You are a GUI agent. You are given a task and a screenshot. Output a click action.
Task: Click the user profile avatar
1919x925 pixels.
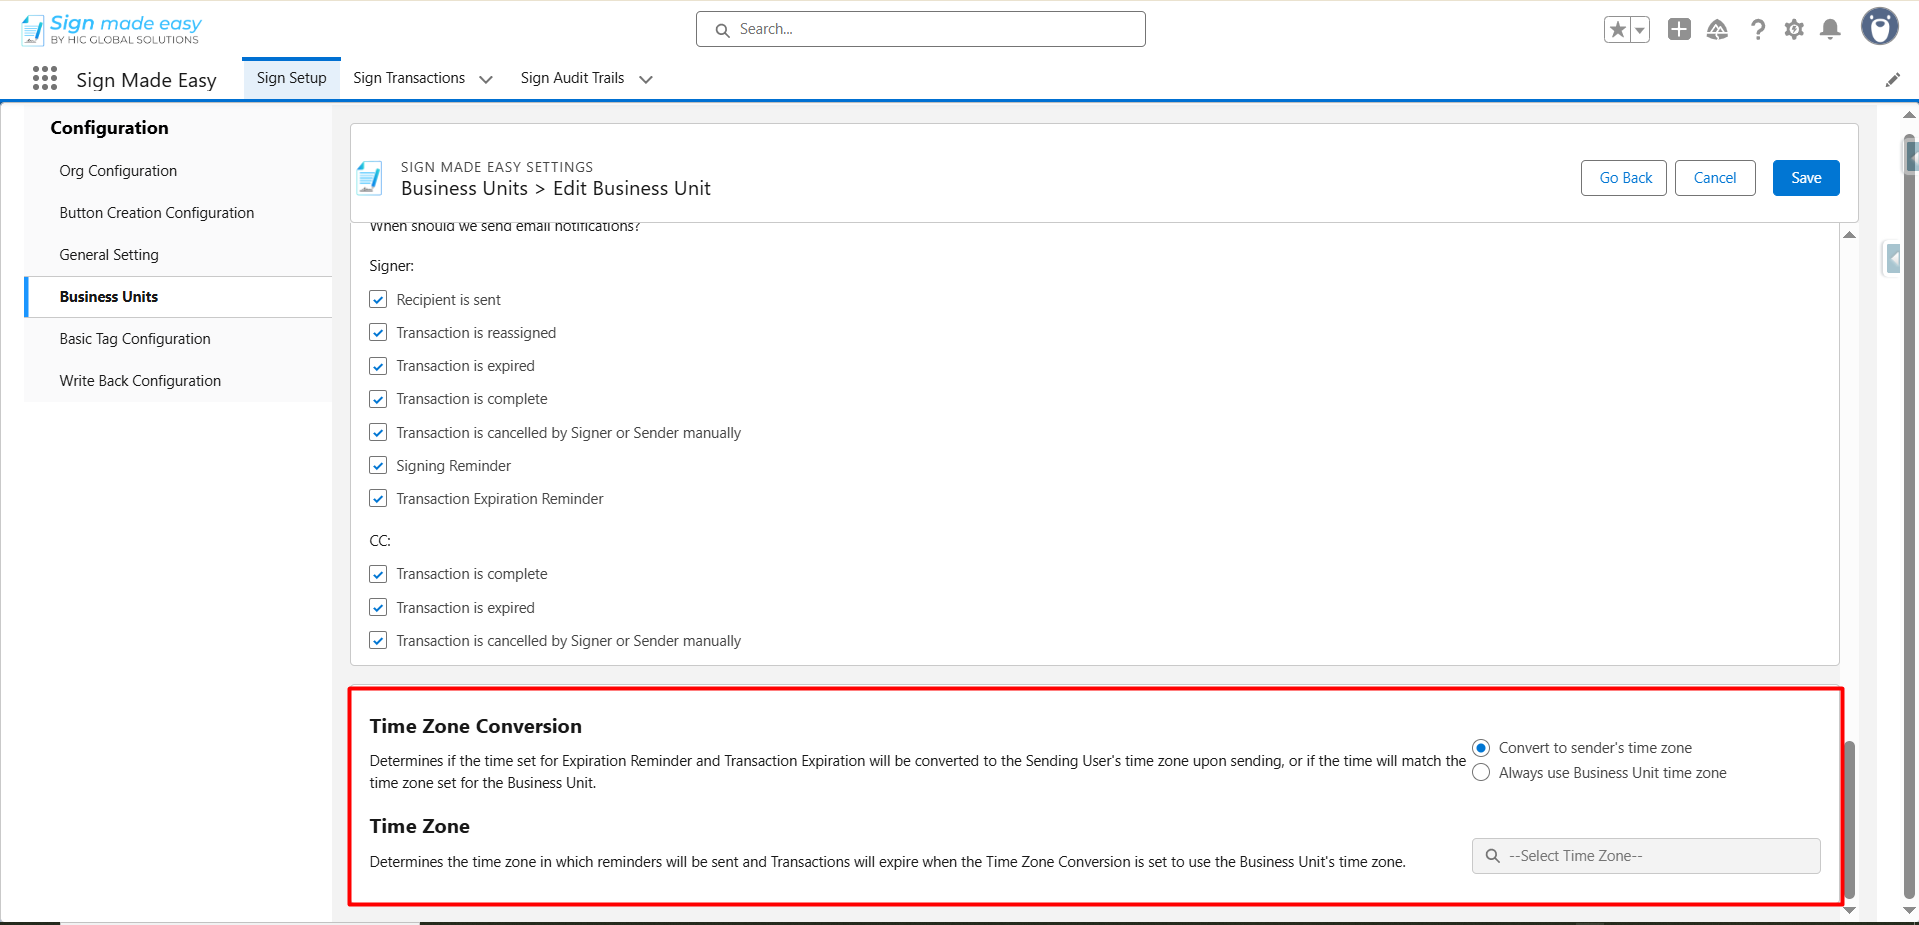tap(1879, 27)
